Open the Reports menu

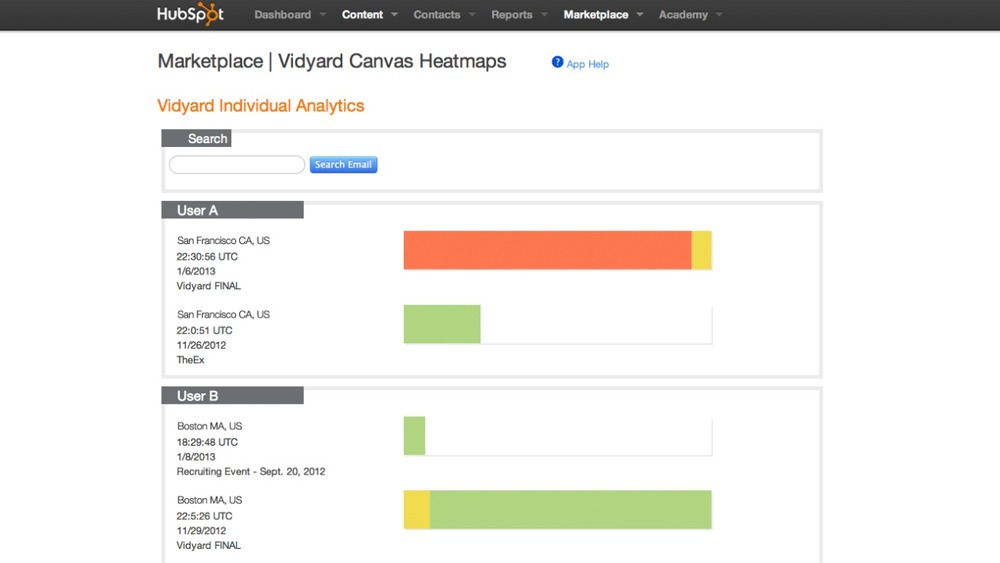511,14
